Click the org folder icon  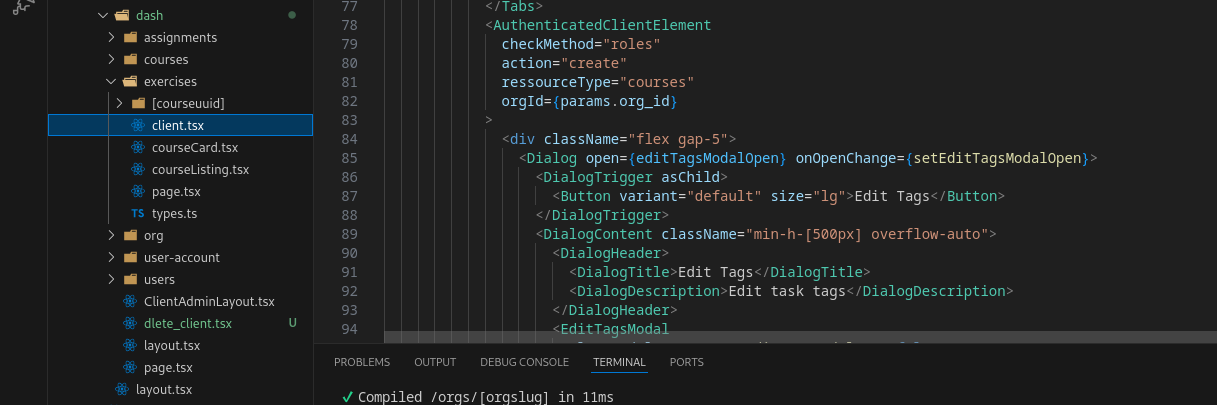[130, 236]
